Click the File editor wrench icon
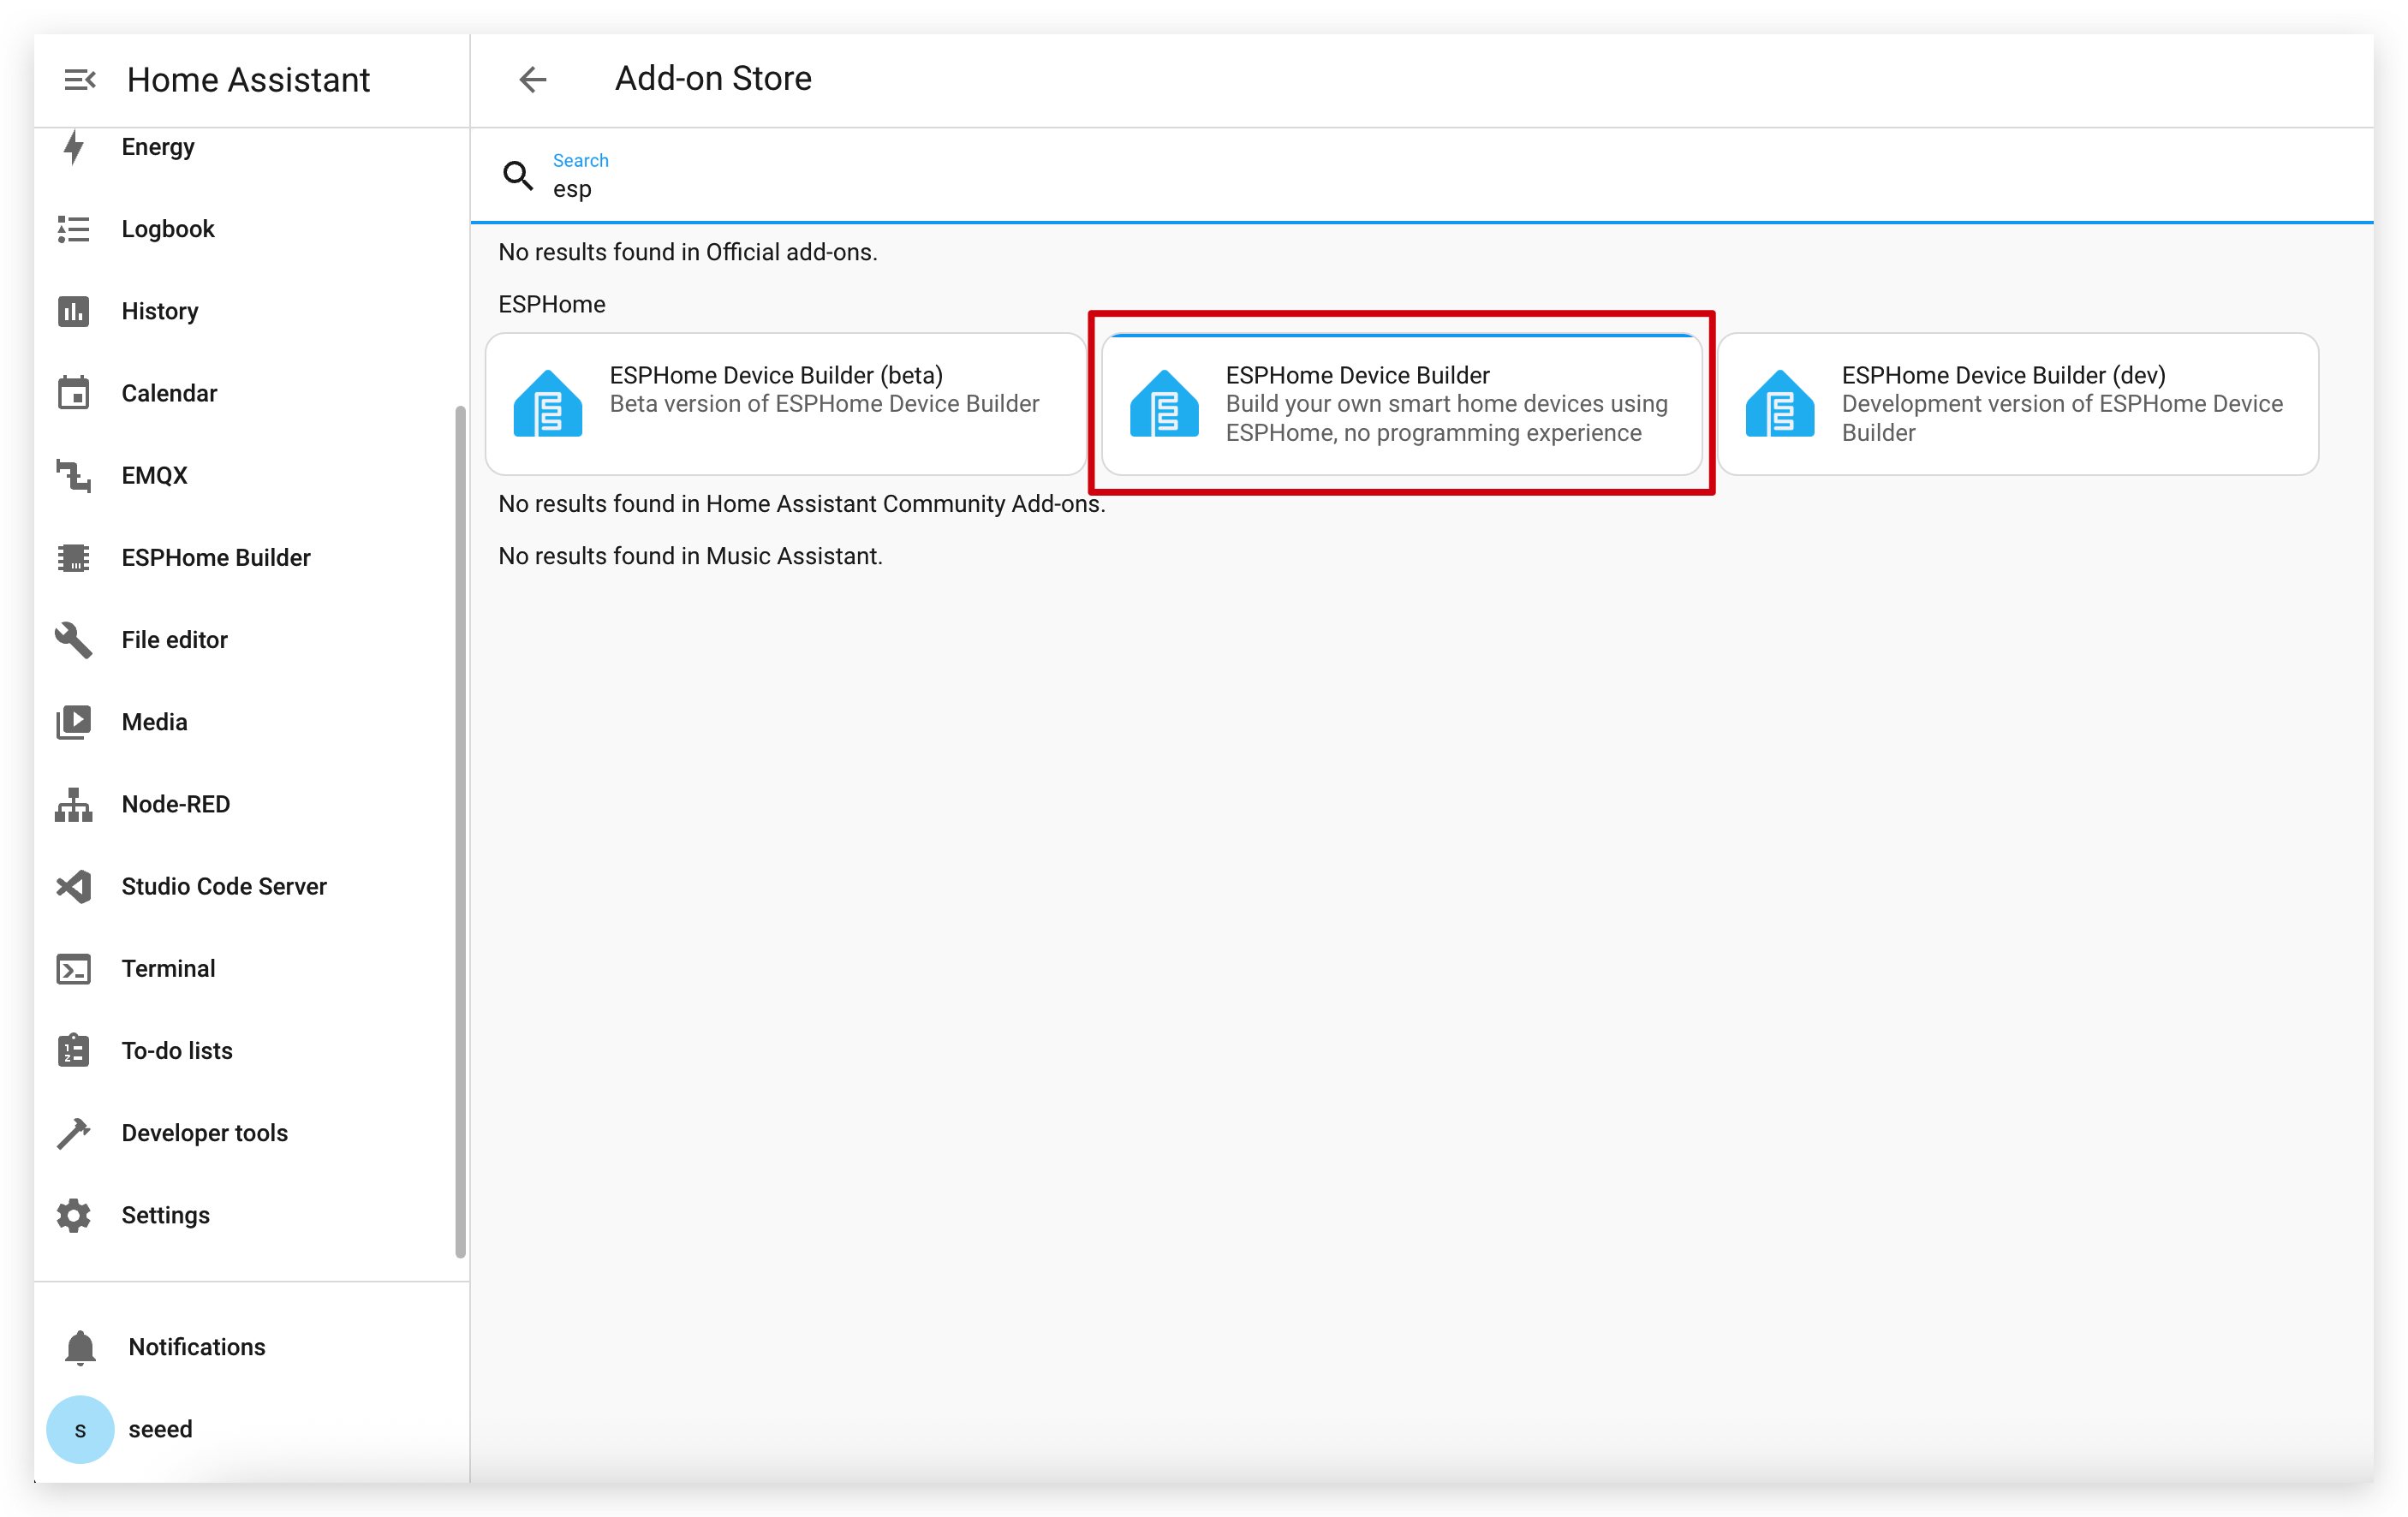2408x1517 pixels. coord(73,640)
